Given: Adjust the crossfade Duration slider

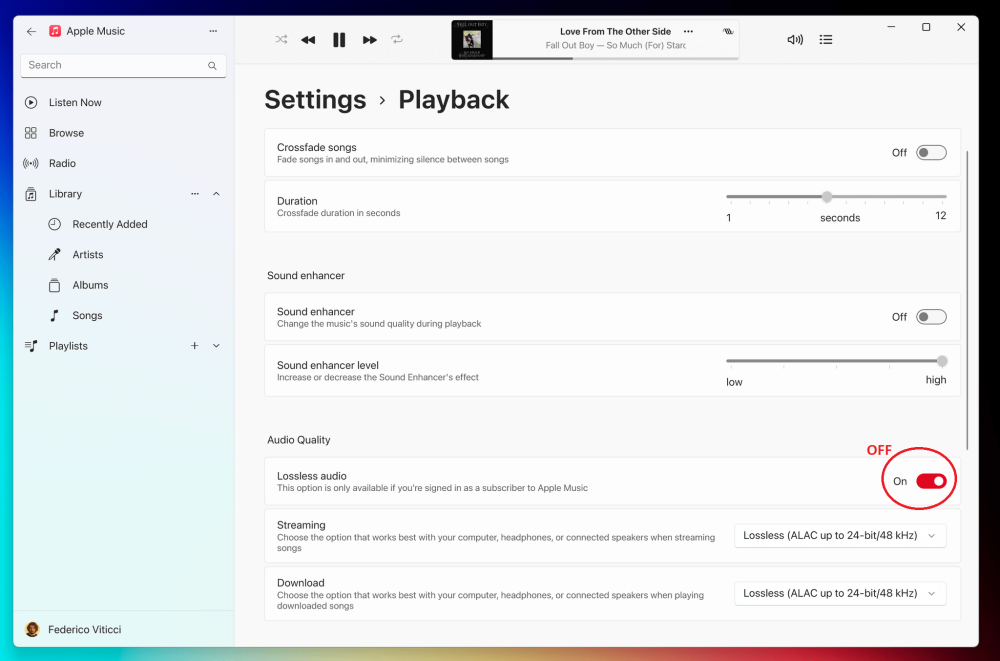Looking at the screenshot, I should click(836, 197).
